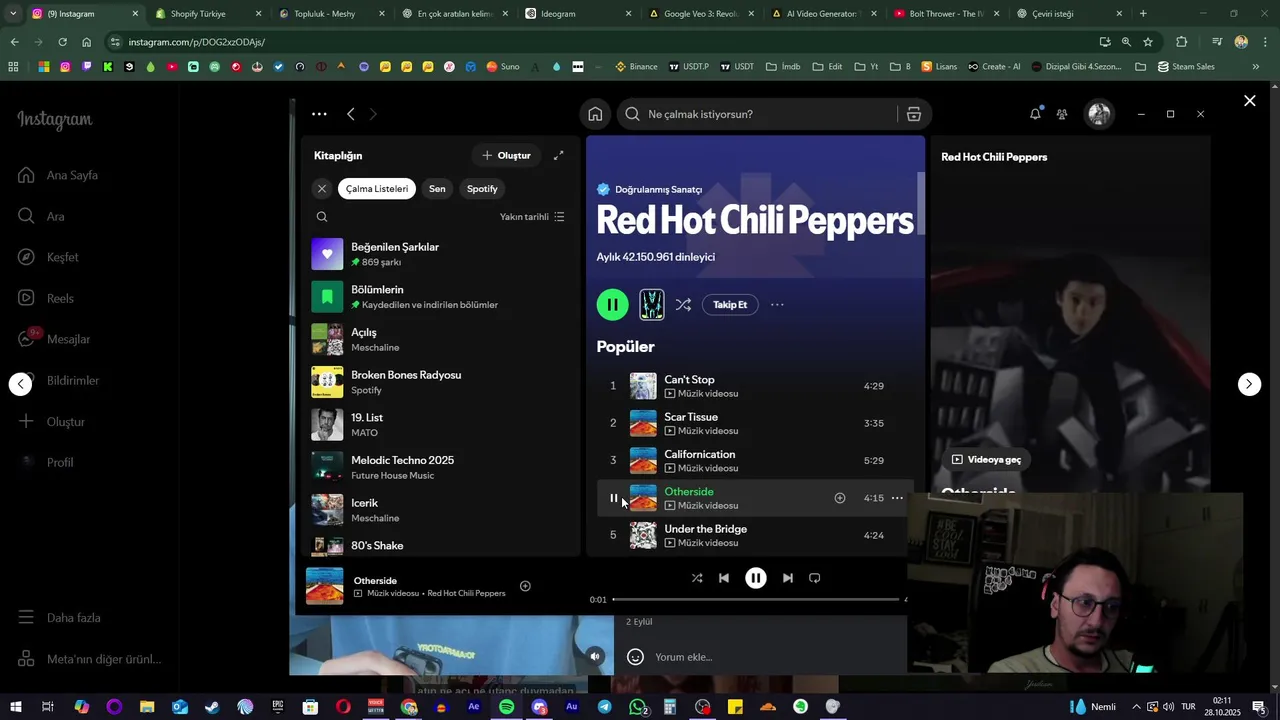This screenshot has height=720, width=1280.
Task: Open WhatsApp from the Windows taskbar
Action: tap(638, 707)
